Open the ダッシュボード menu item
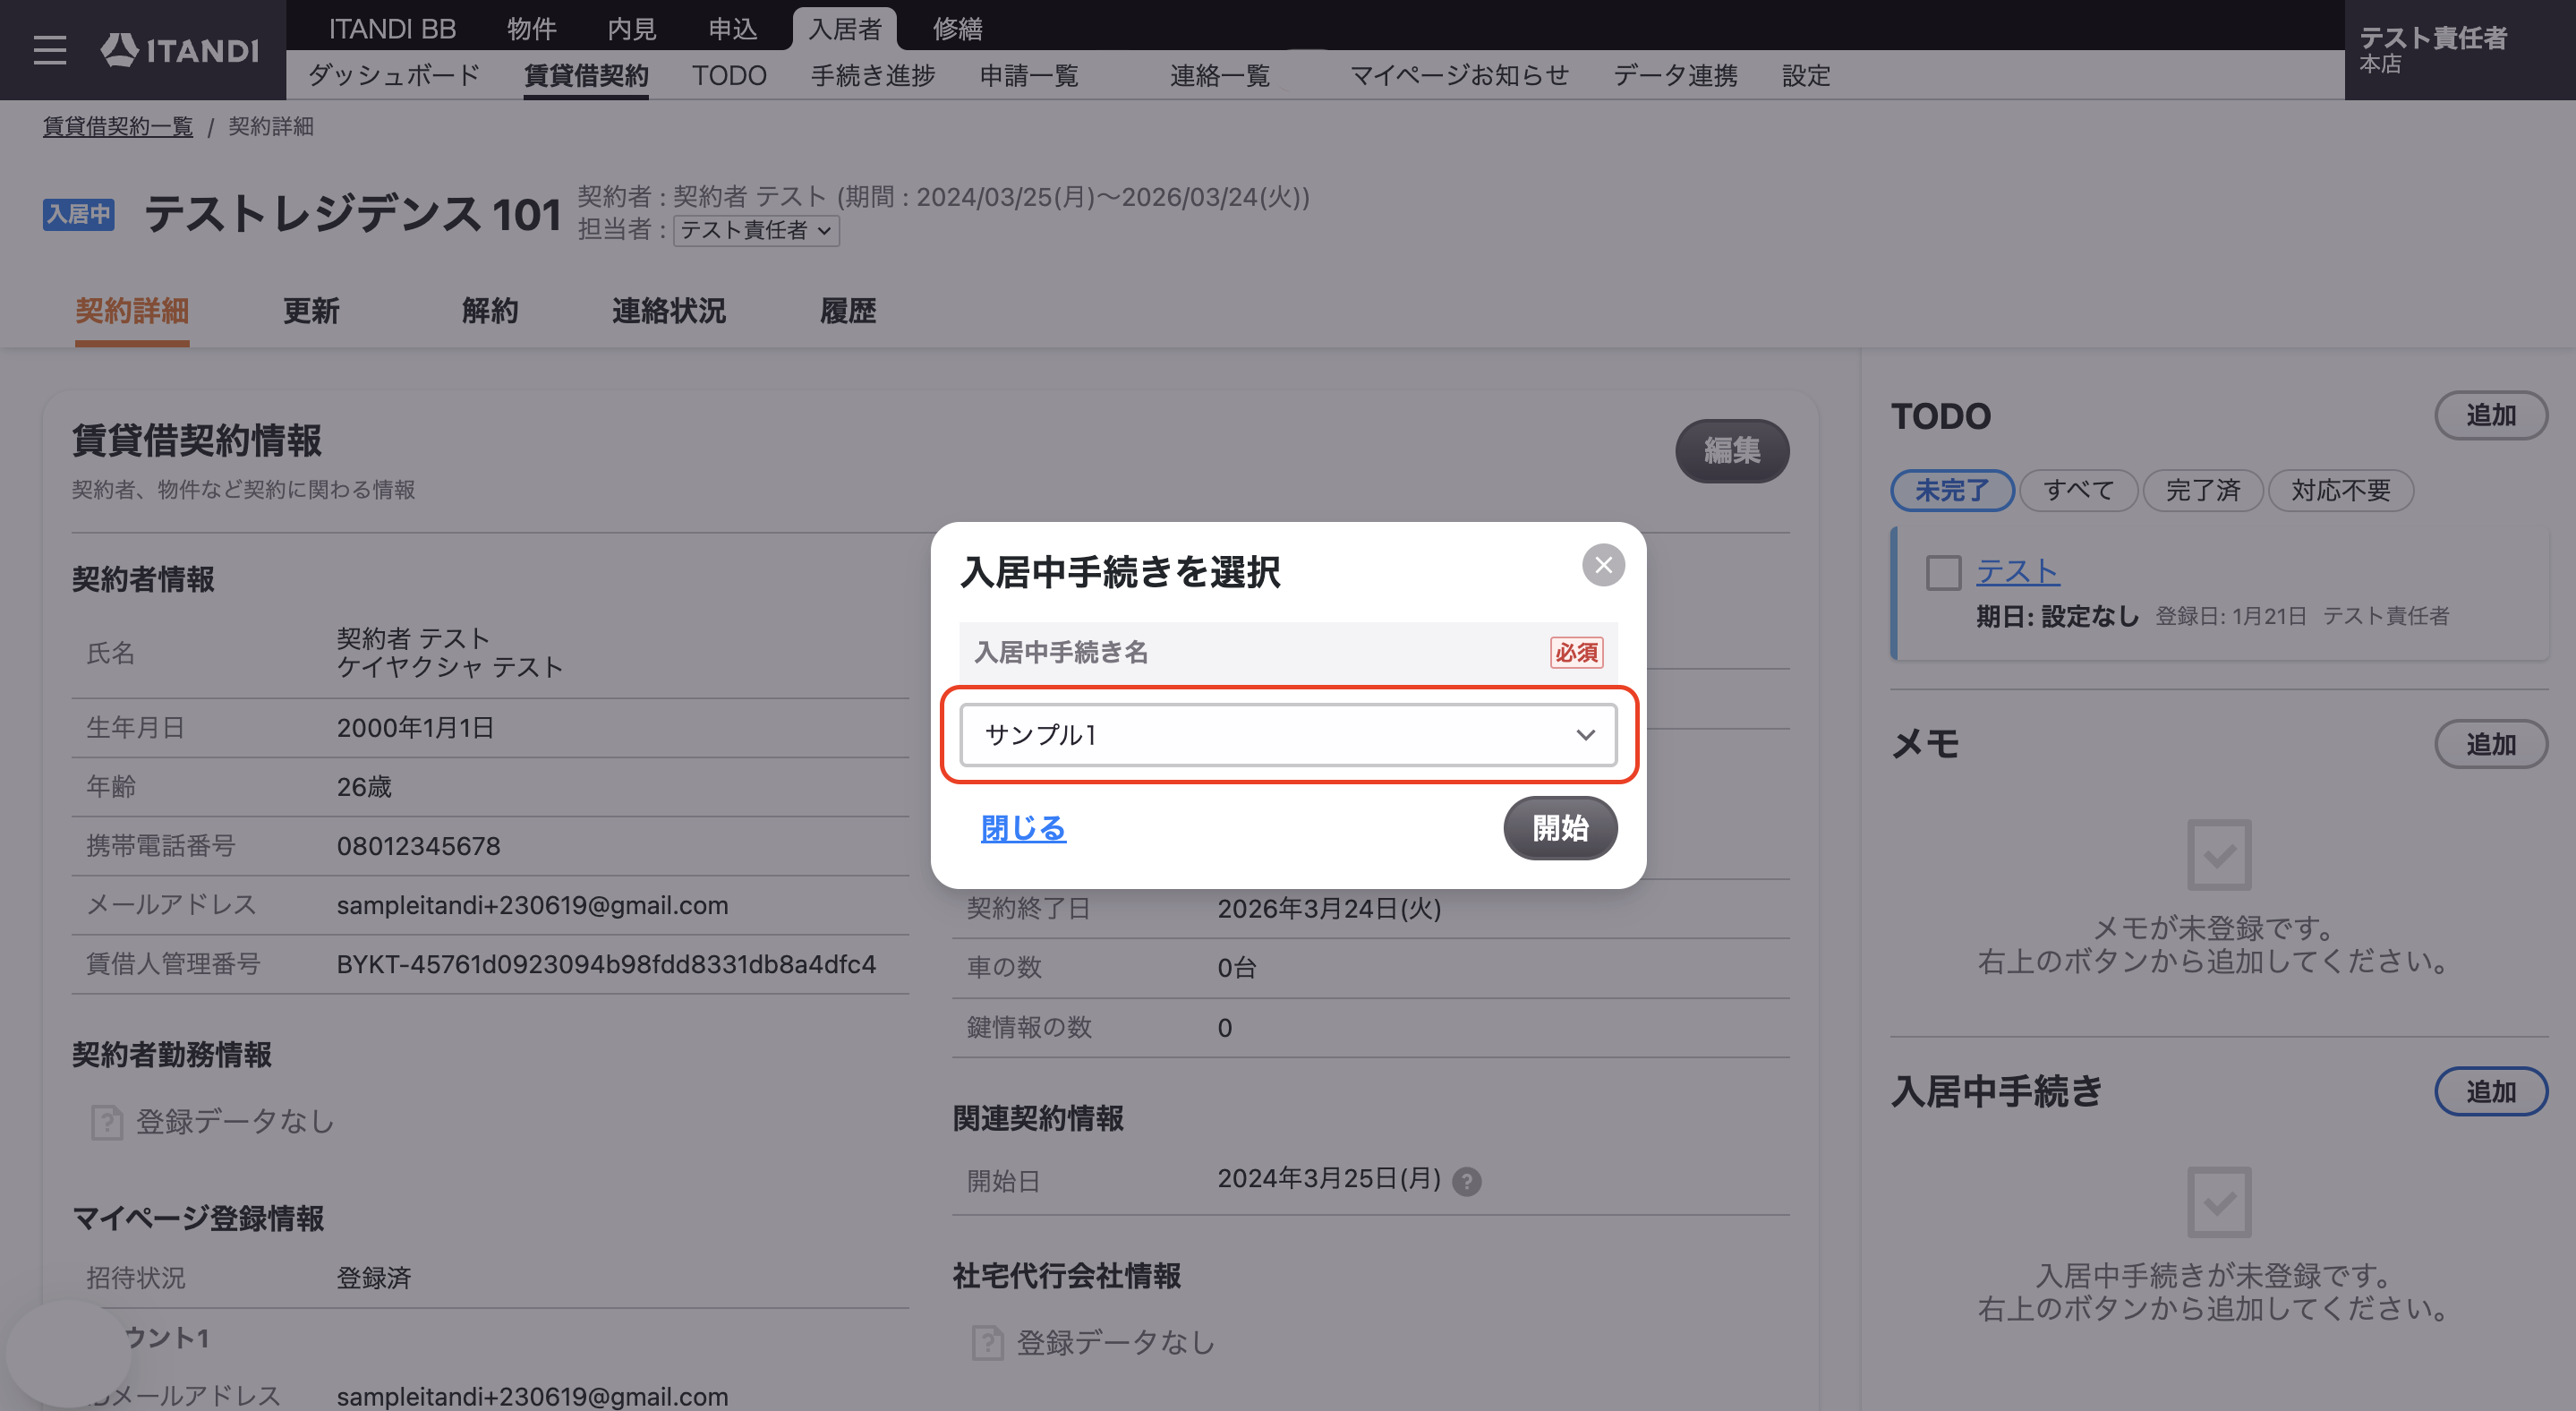Screen dimensions: 2576x1411 click(x=394, y=75)
